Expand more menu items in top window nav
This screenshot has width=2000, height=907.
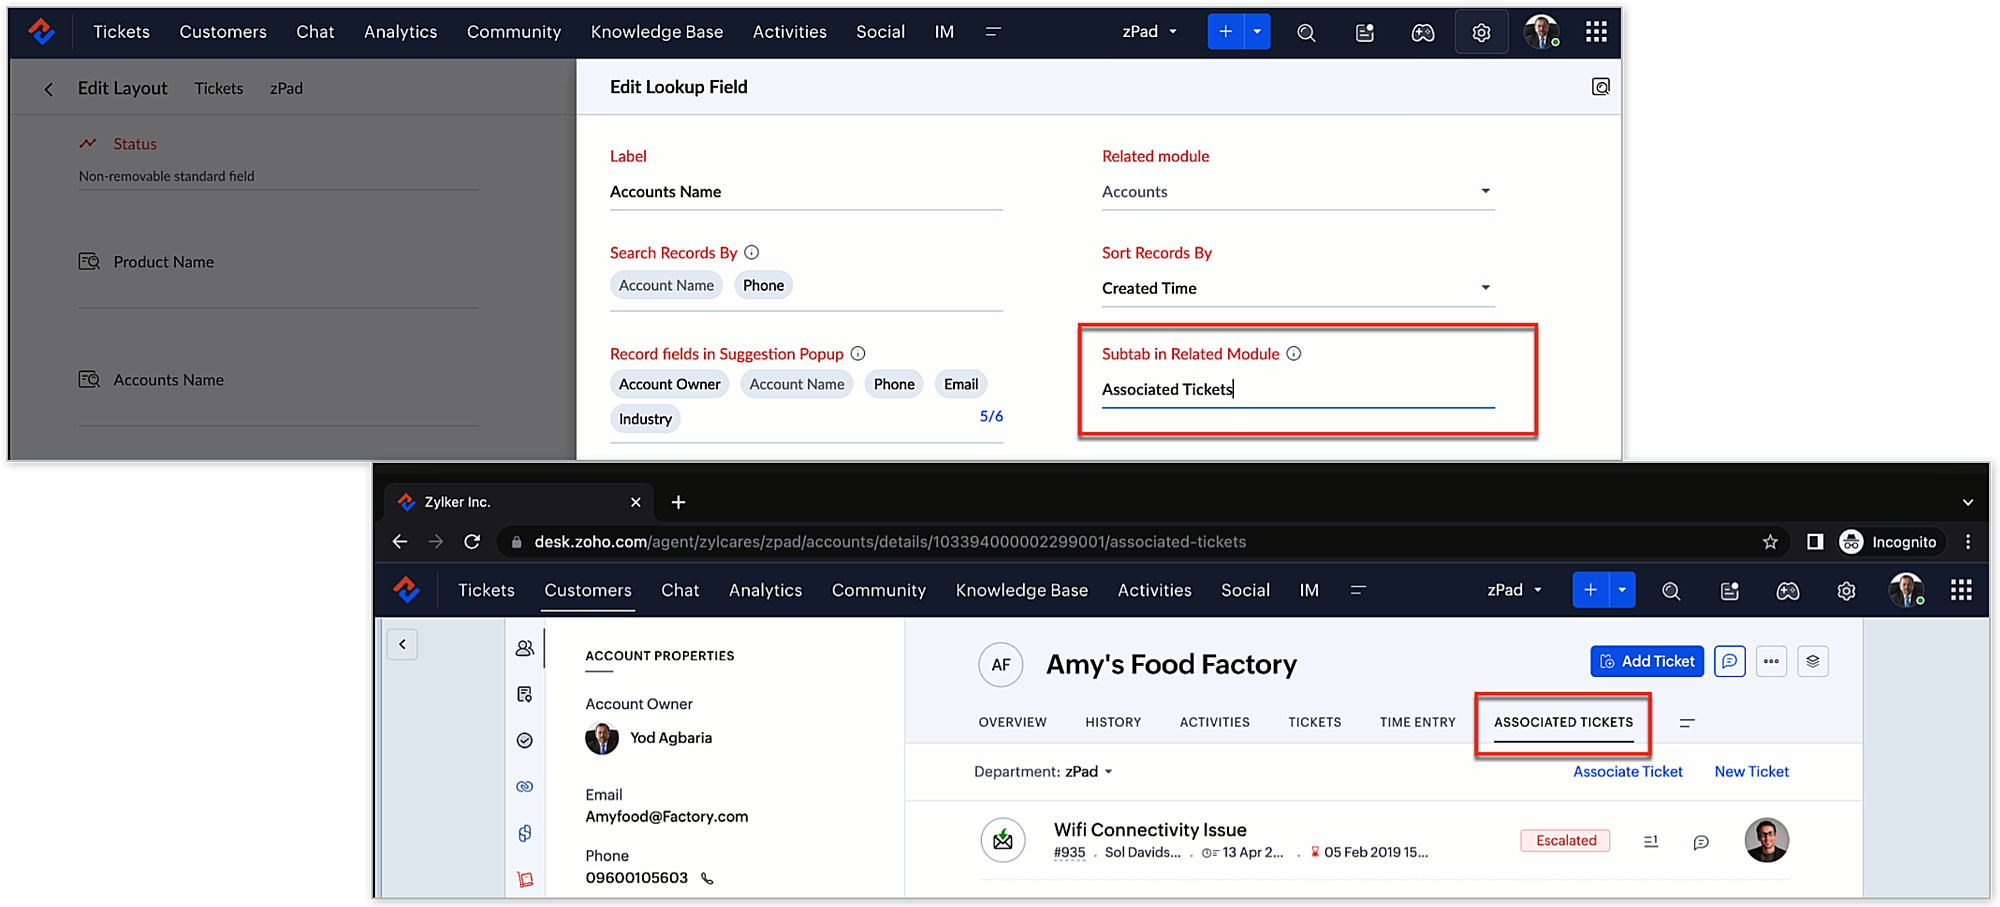(x=993, y=32)
